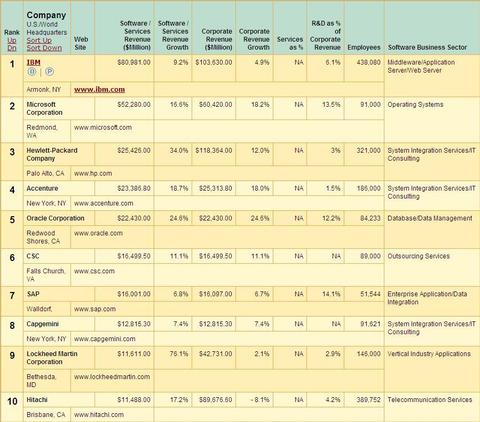
Task: Select the Software Business Sector header
Action: [427, 47]
